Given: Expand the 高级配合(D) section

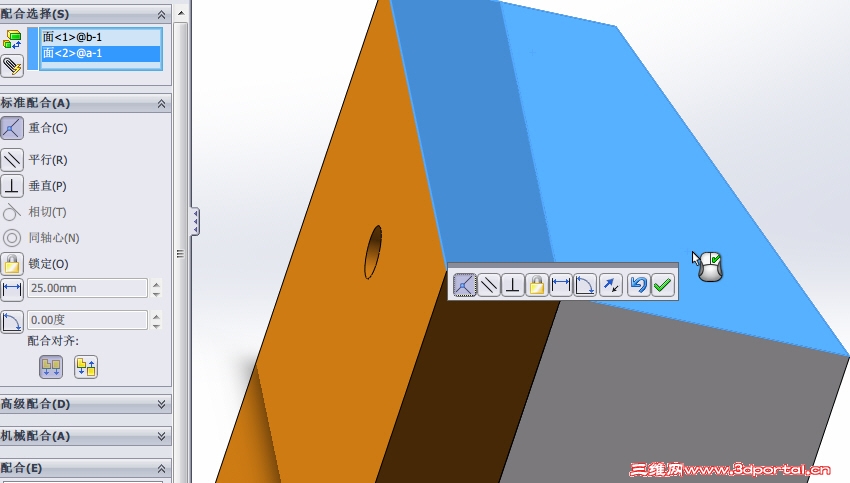Looking at the screenshot, I should click(x=162, y=404).
